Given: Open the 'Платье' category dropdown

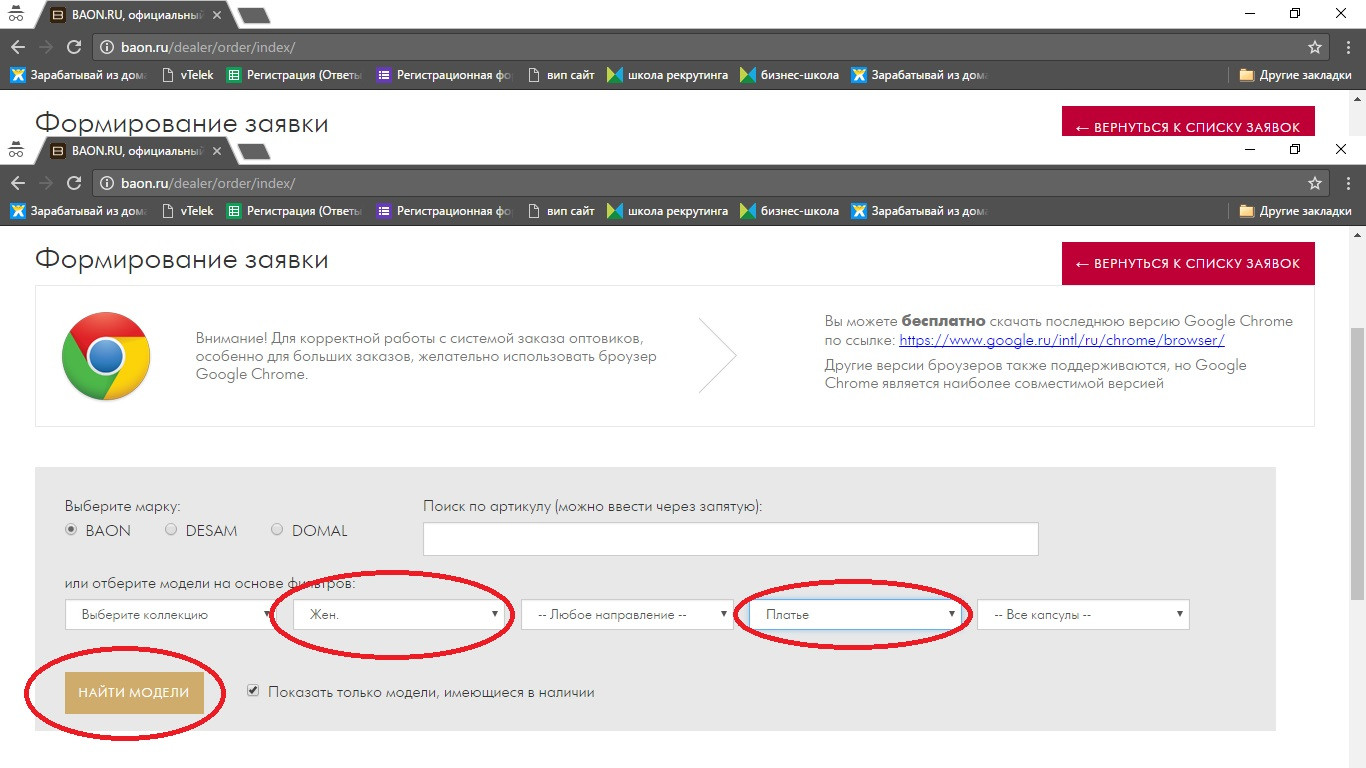Looking at the screenshot, I should click(855, 614).
